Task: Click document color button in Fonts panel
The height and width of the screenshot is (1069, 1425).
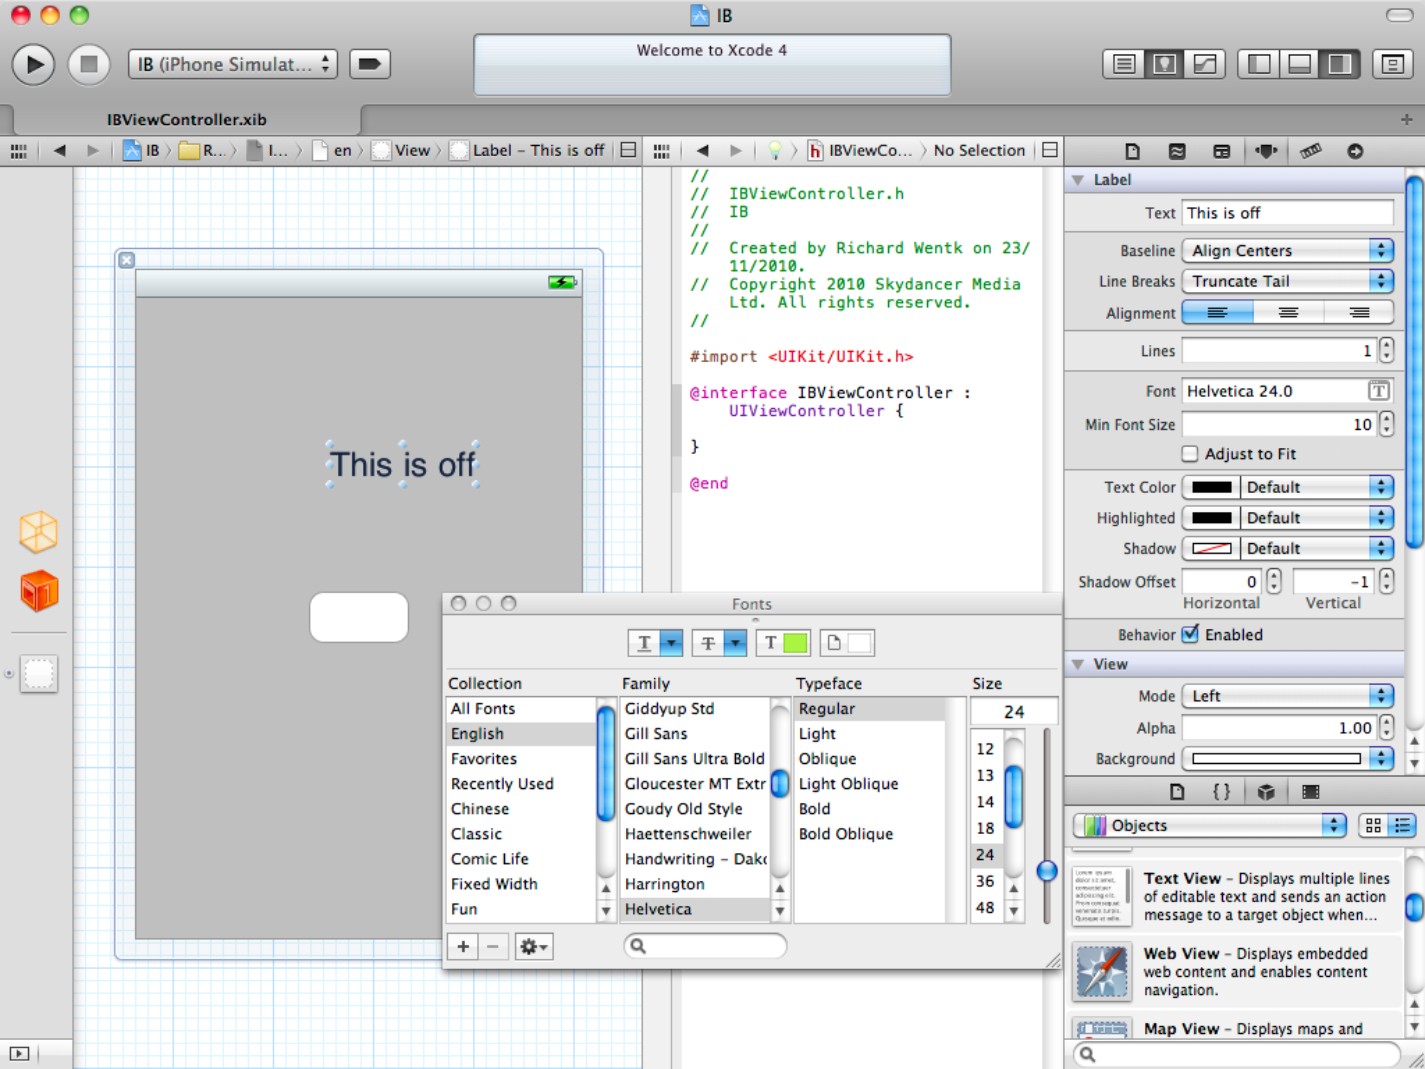Action: pos(847,643)
